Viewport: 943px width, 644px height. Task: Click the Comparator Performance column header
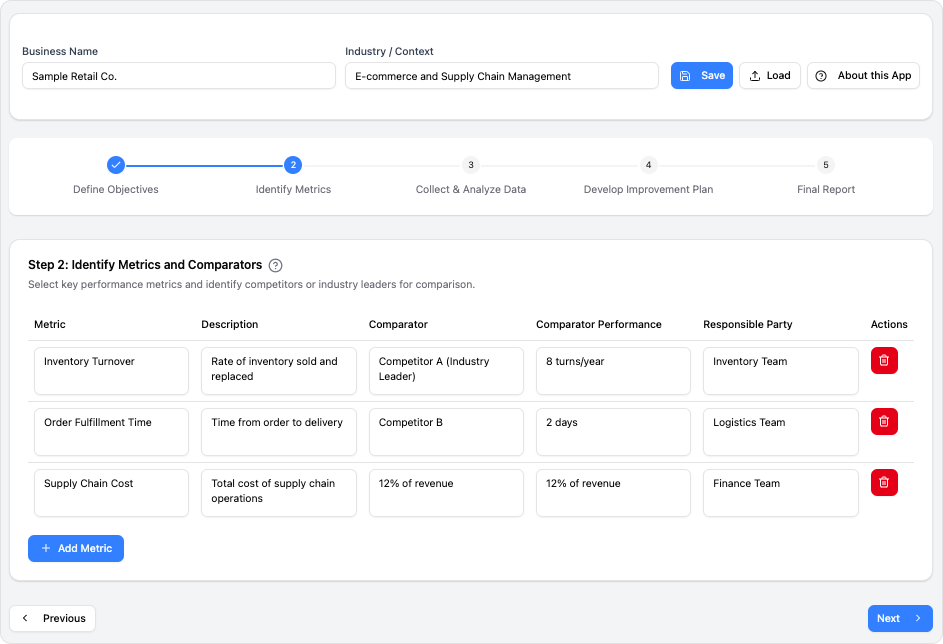(598, 325)
